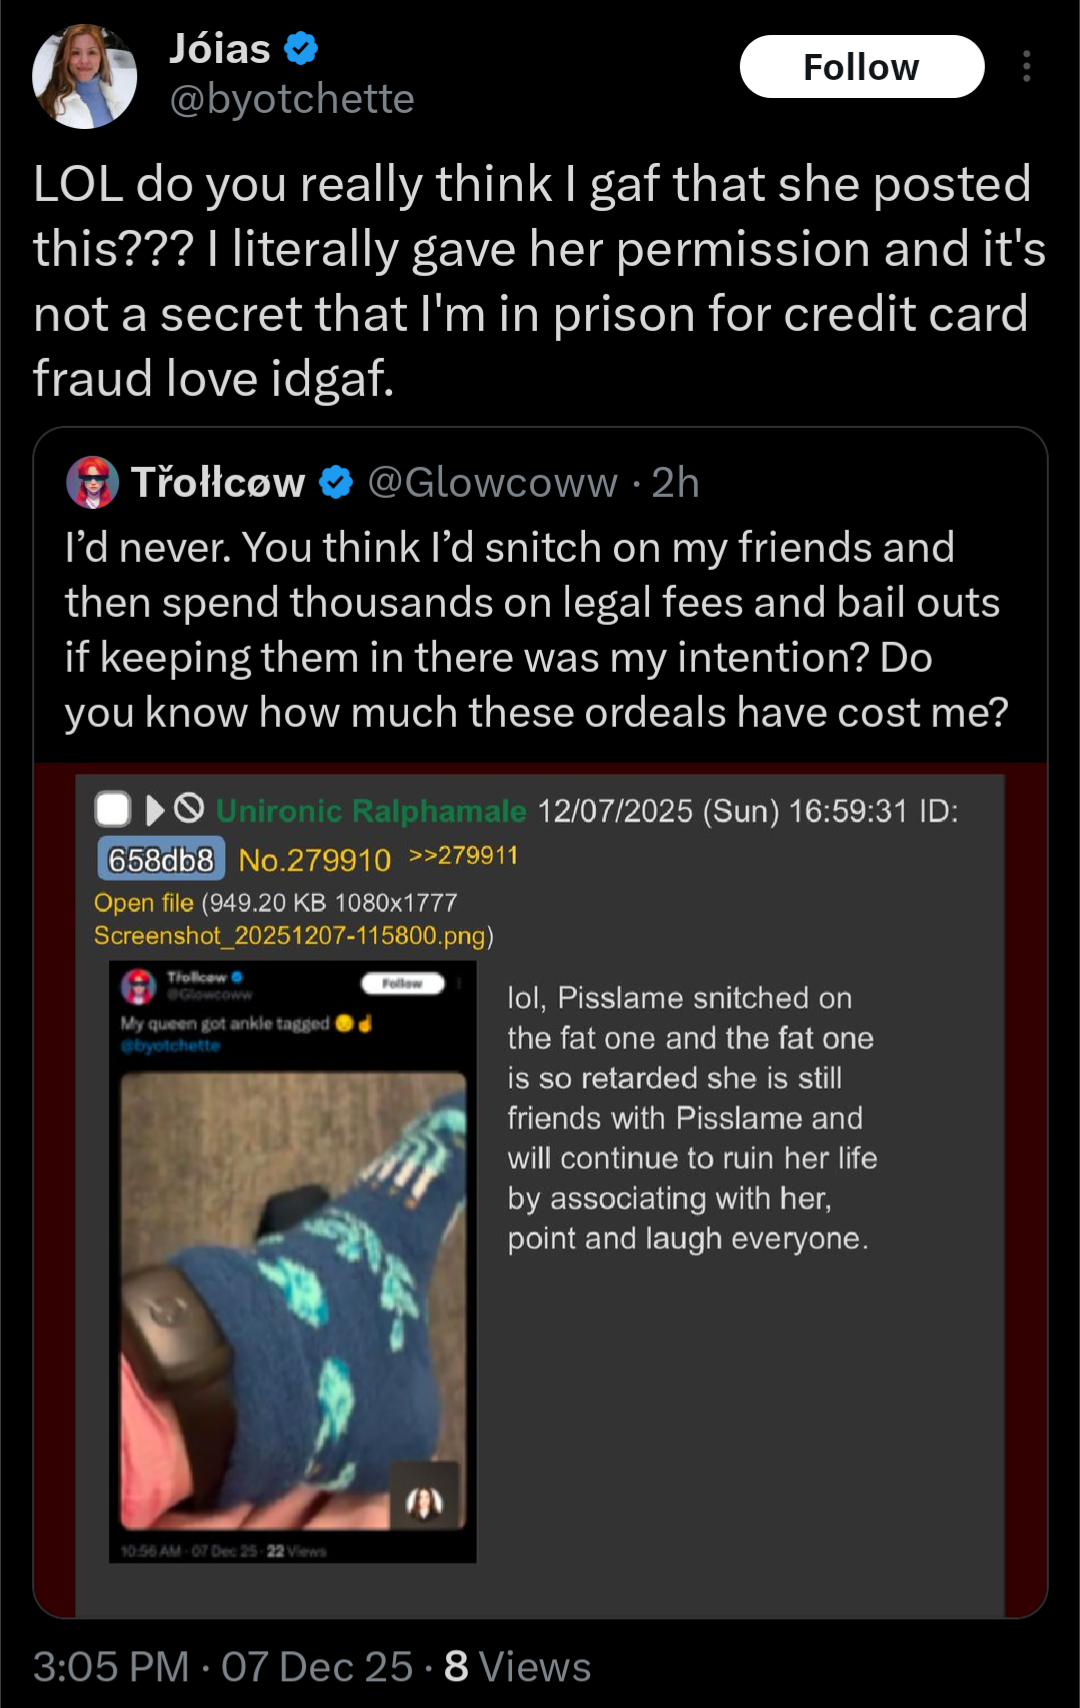Open Trollcow's avatar in quoted tweet
This screenshot has height=1708, width=1080.
[92, 483]
